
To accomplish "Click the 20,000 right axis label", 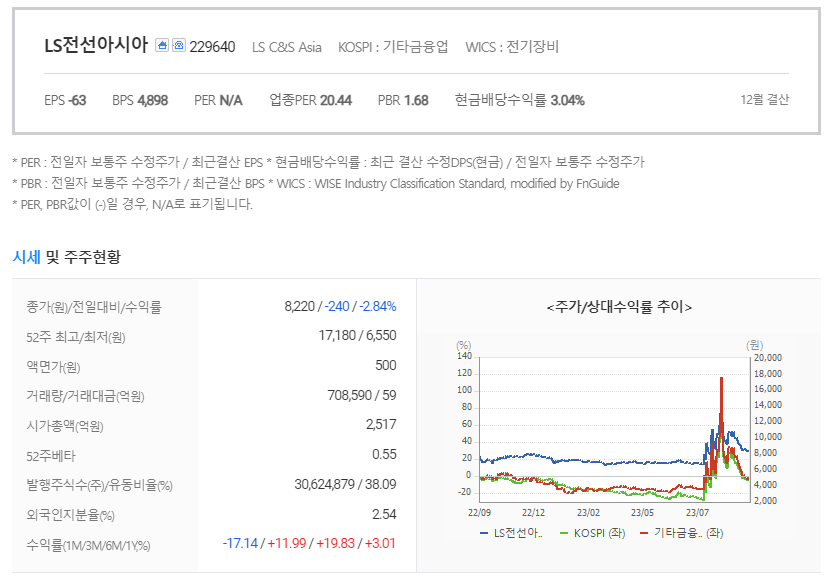I will coord(768,358).
